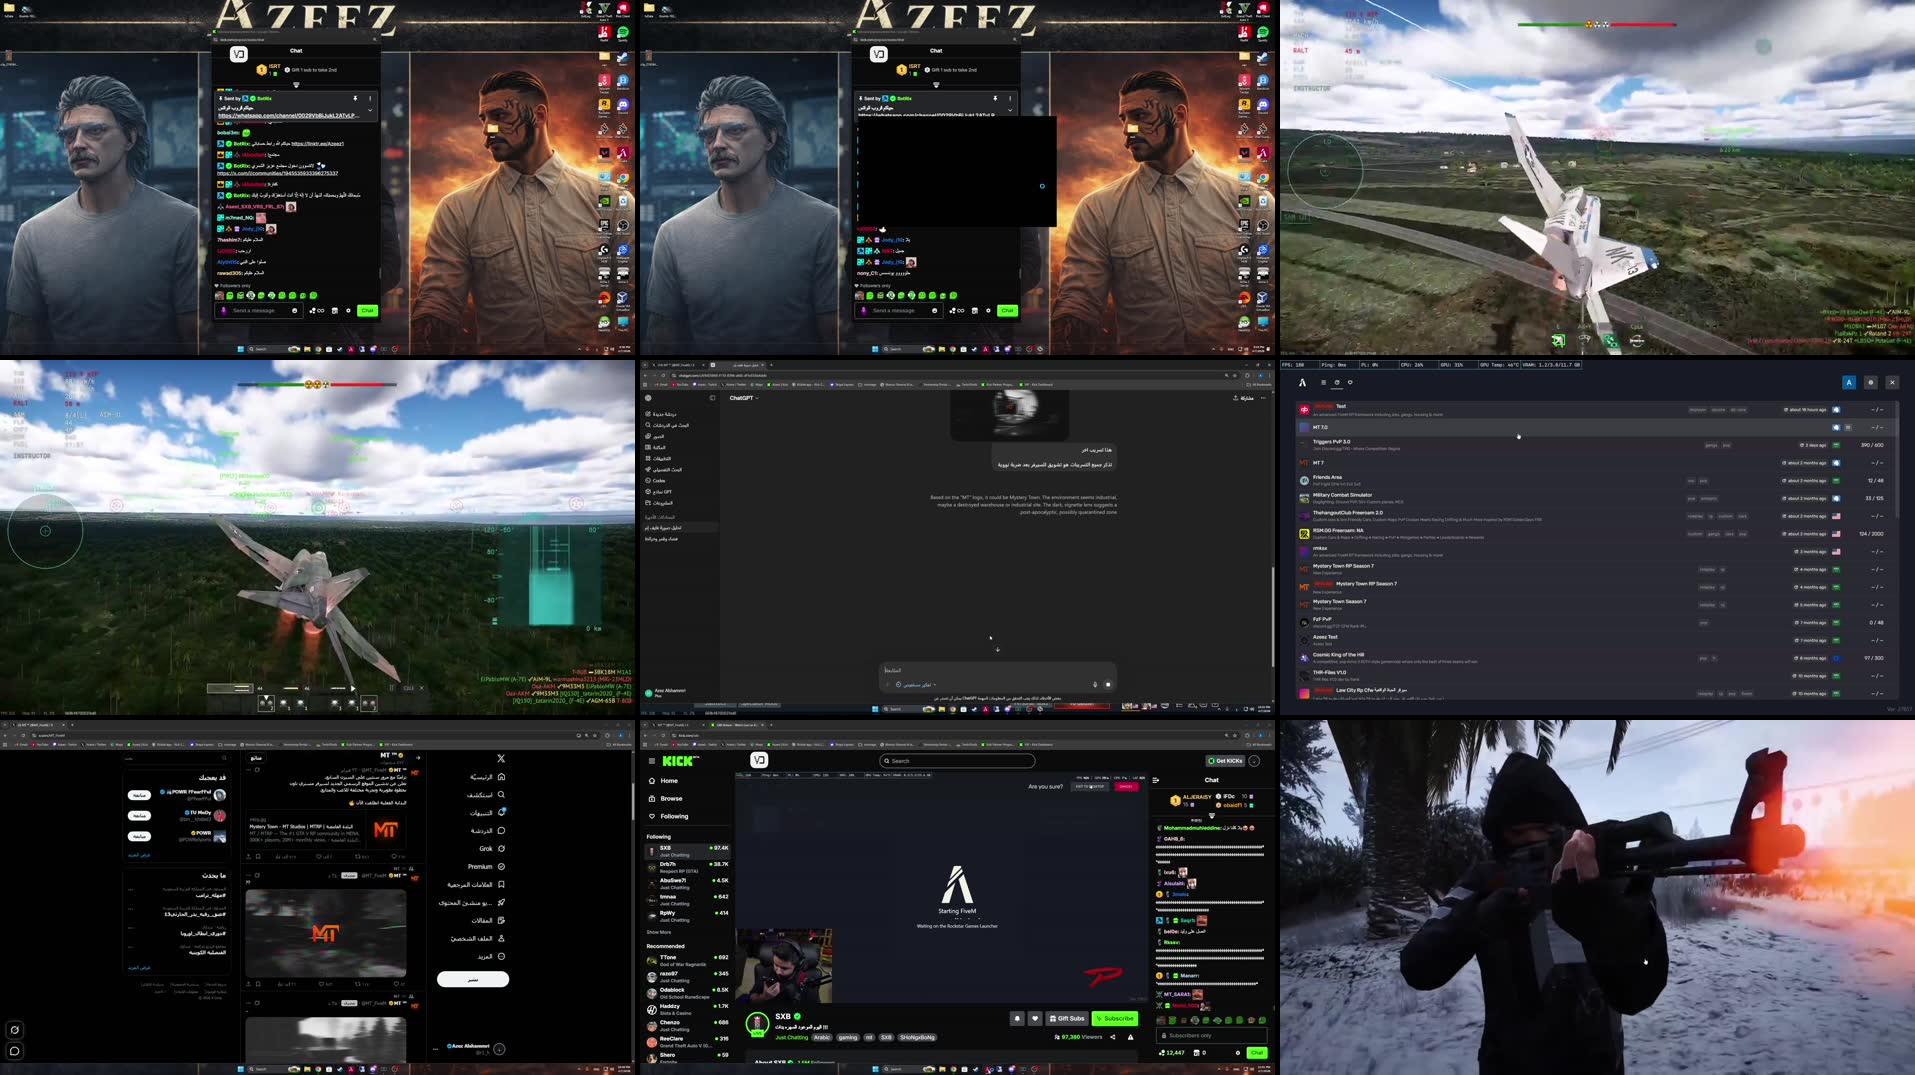Click the Bookmarks icon in the X sidebar
Screen dimensions: 1915x1075
pyautogui.click(x=502, y=884)
